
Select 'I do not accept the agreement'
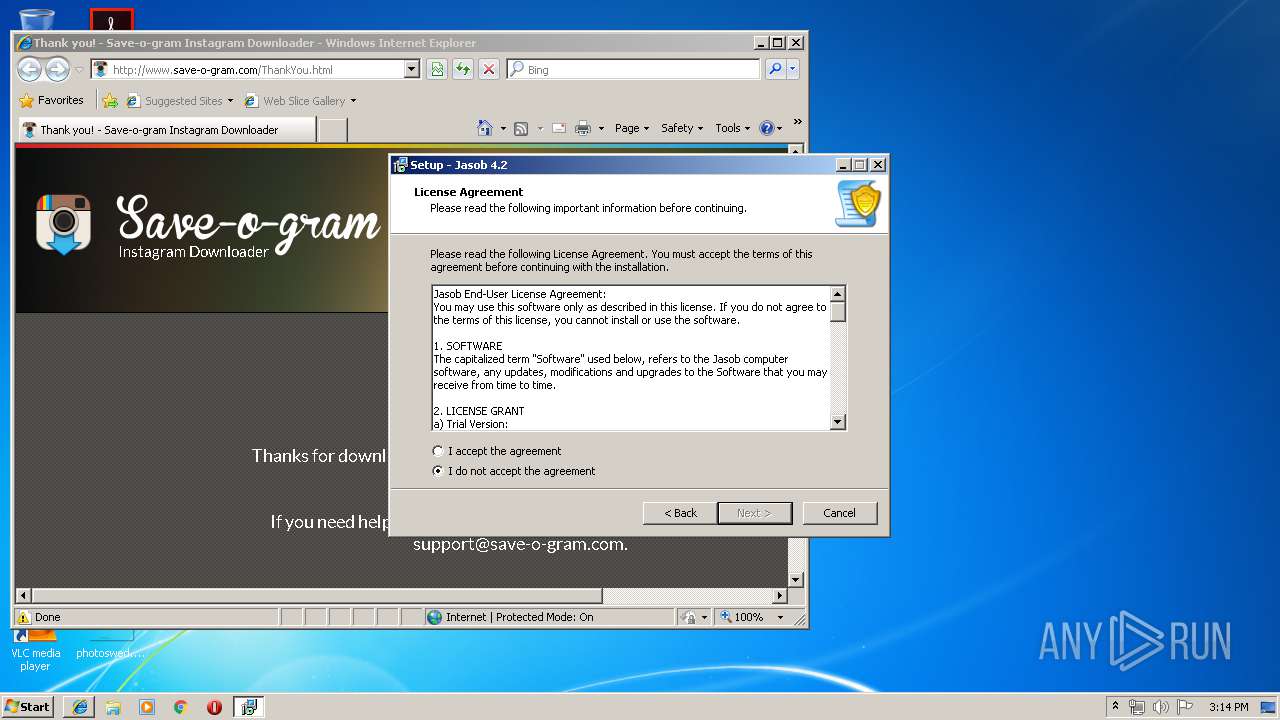coord(438,471)
